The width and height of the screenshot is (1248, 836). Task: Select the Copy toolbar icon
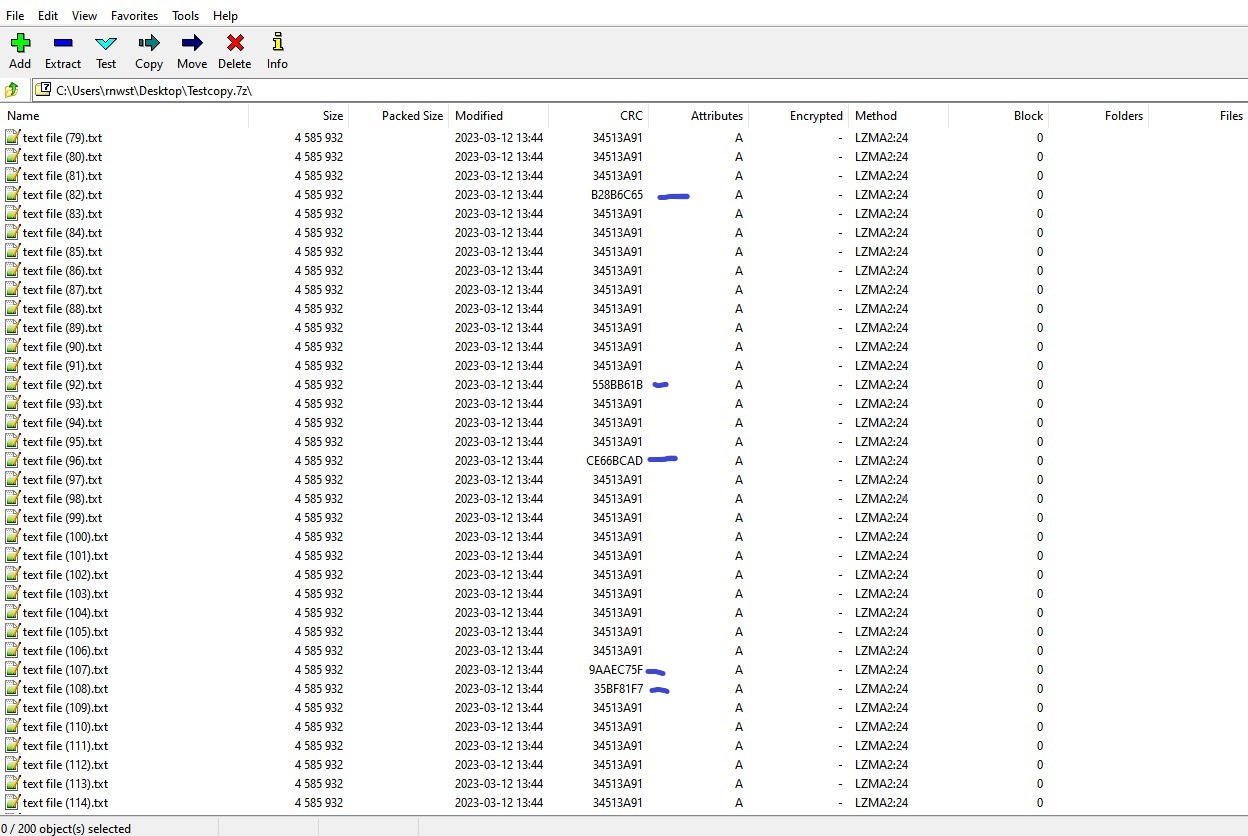(x=149, y=43)
